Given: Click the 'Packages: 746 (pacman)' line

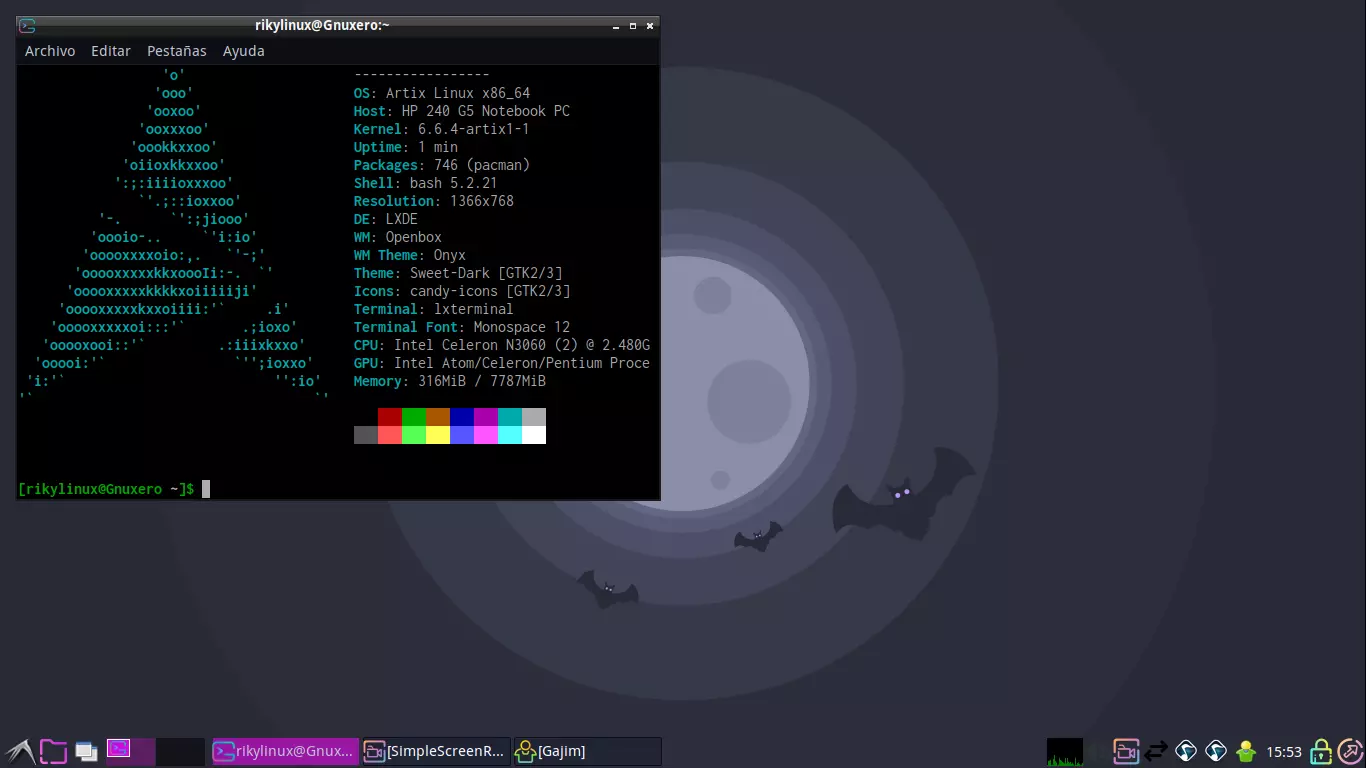Looking at the screenshot, I should tap(442, 165).
